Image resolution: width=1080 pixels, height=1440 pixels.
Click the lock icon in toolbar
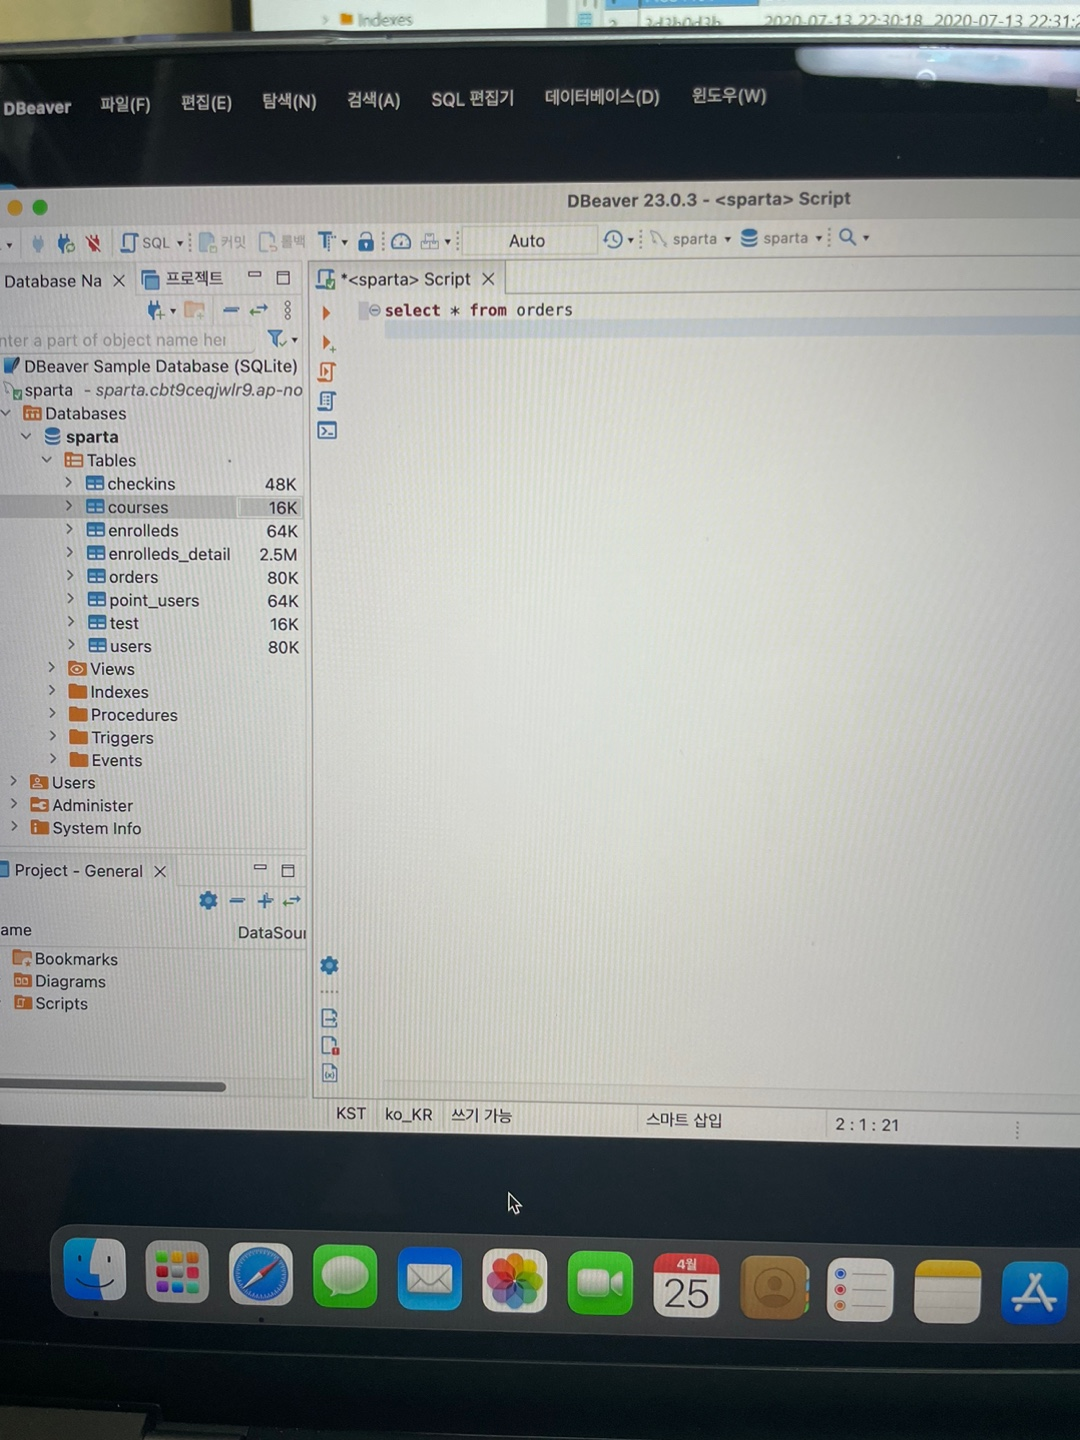(366, 241)
